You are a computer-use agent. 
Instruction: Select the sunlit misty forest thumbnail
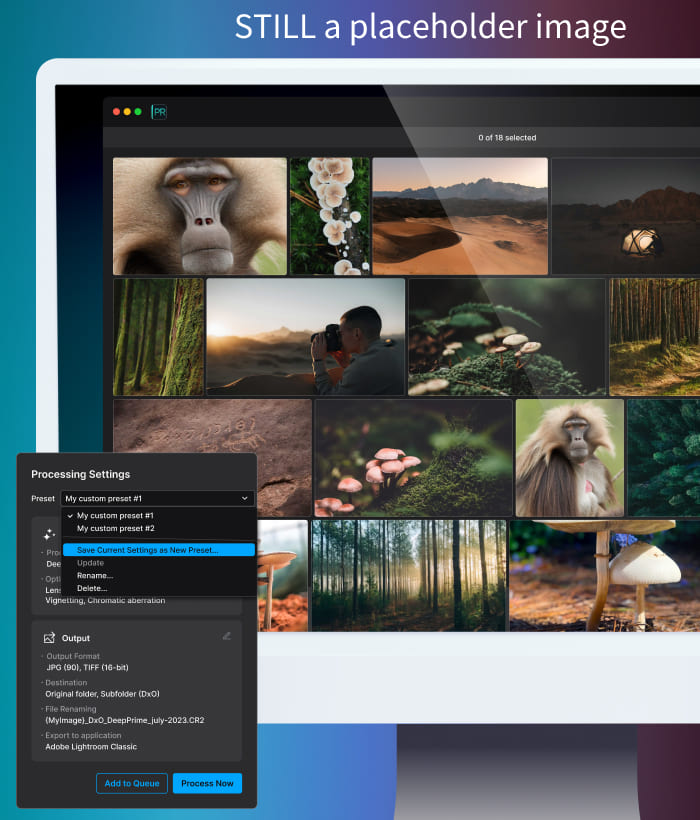[408, 575]
